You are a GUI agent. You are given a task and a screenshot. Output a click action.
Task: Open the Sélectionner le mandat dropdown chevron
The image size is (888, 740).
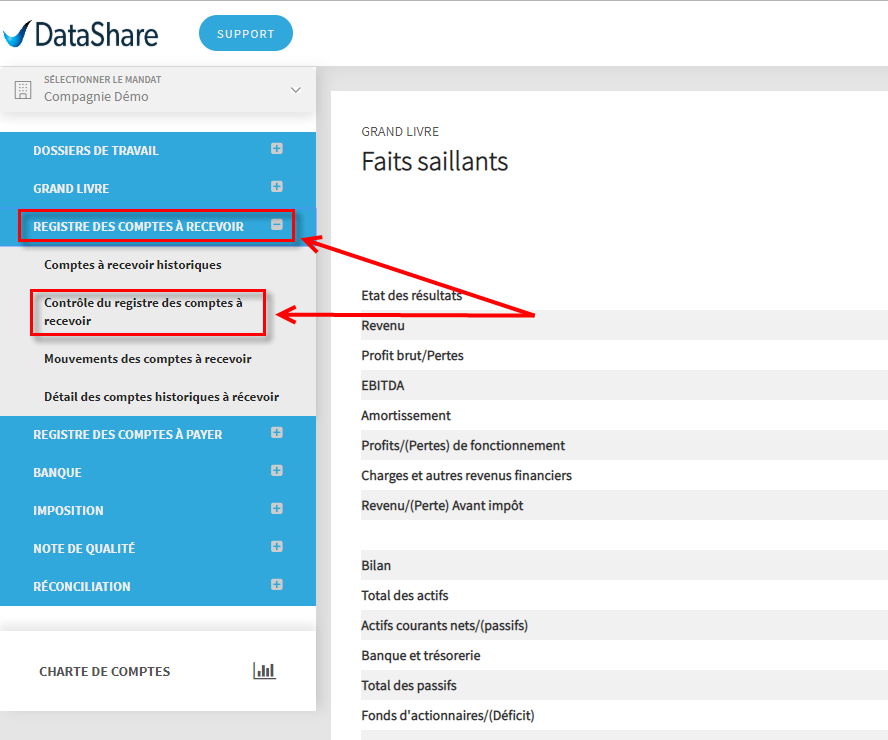296,90
